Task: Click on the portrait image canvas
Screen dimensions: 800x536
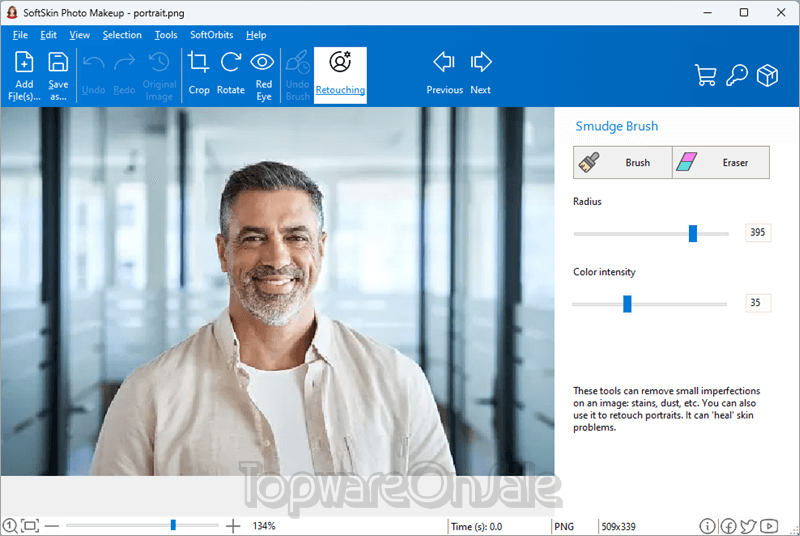Action: point(277,291)
